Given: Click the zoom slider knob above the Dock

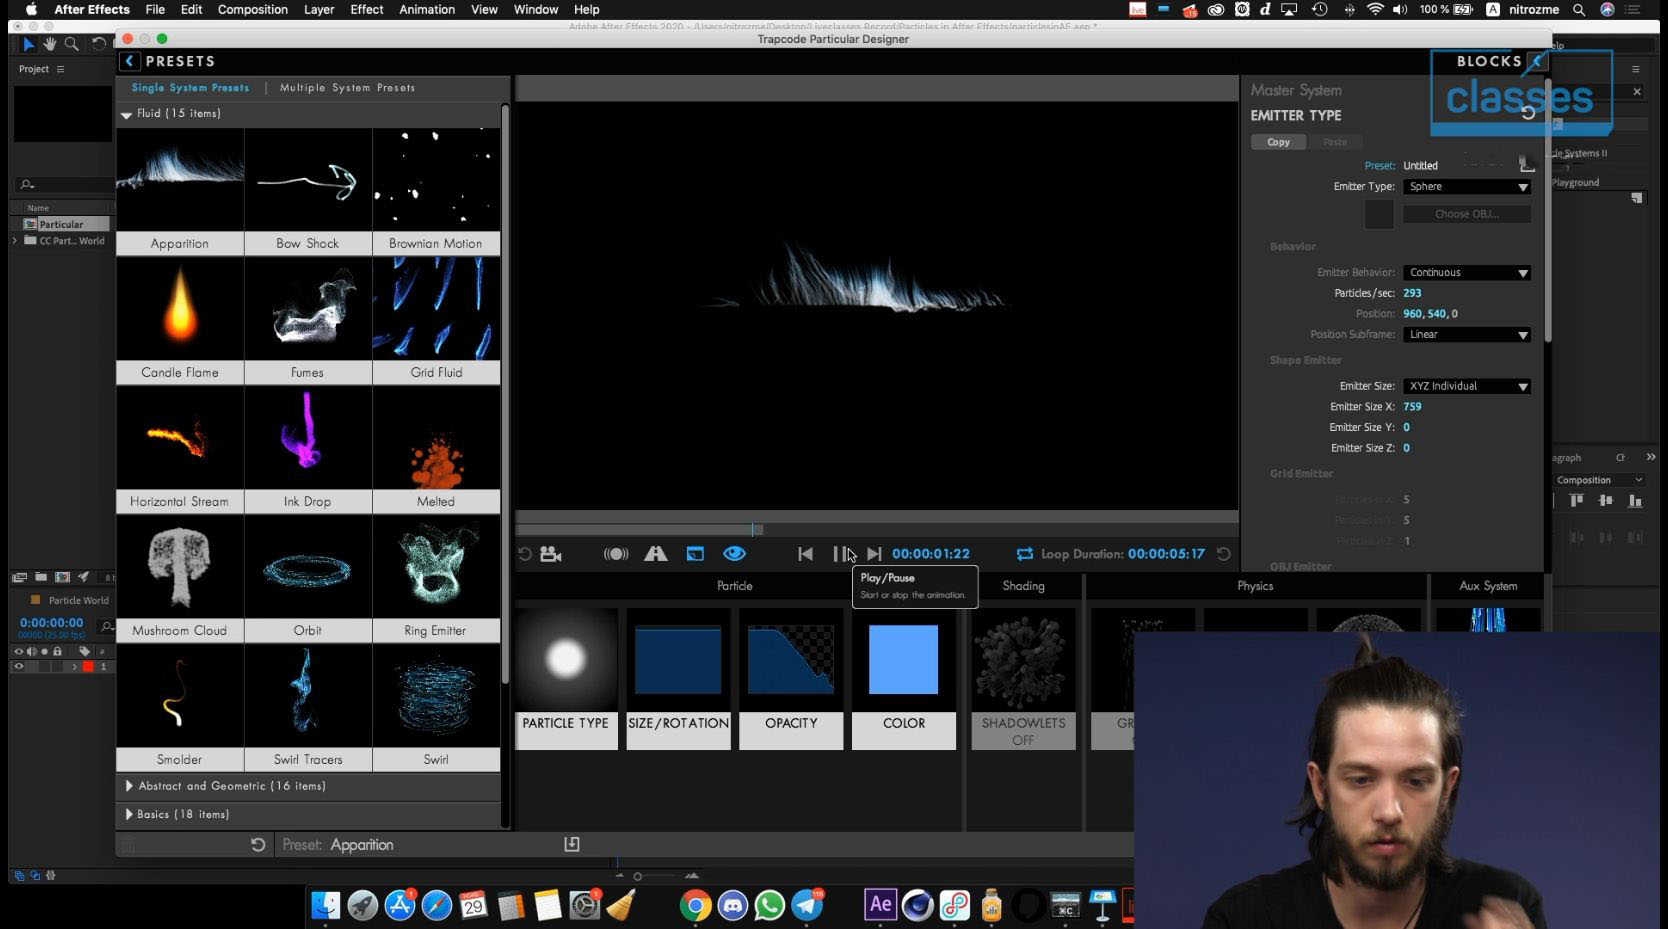Looking at the screenshot, I should [637, 877].
